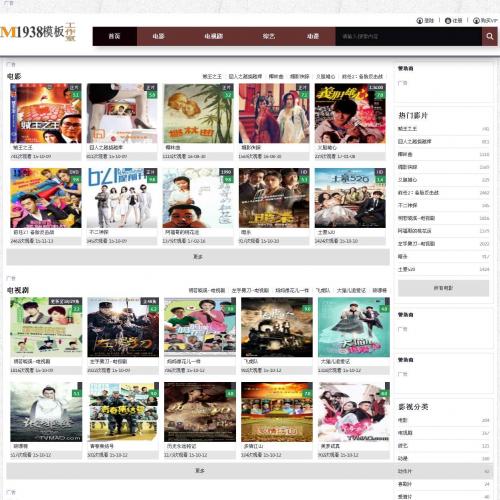Click 前任2：备胎反击战 link in 电影 header
Image resolution: width=500 pixels, height=500 pixels.
pos(362,77)
